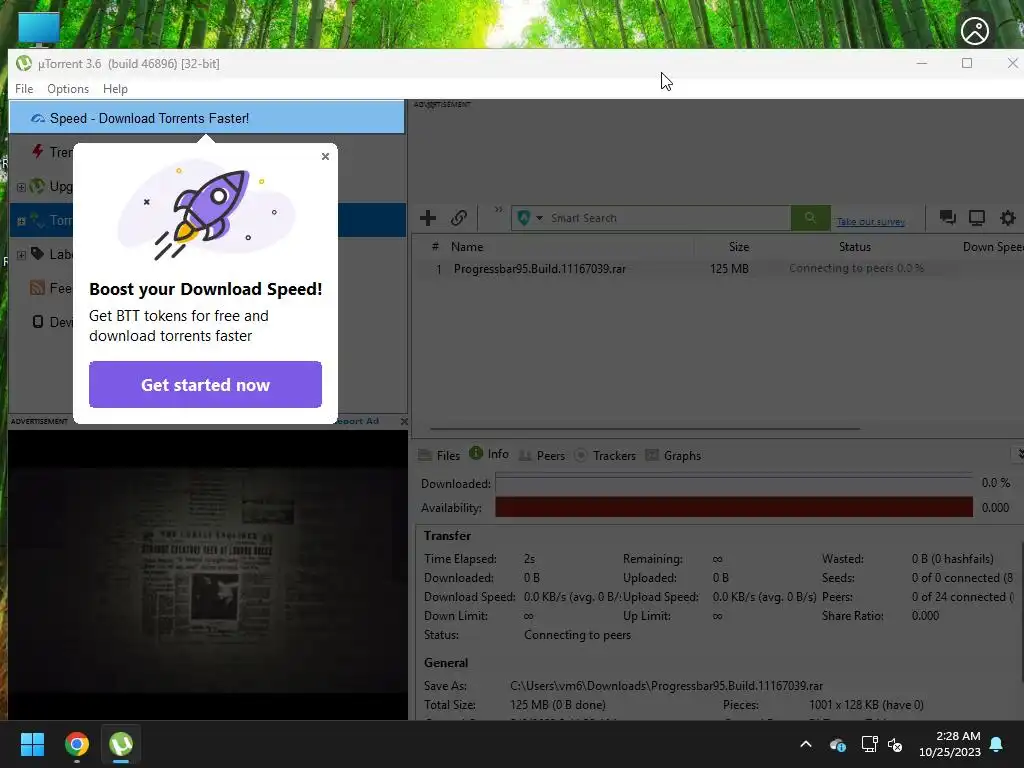
Task: Close the bottom-left advertisement
Action: [404, 421]
